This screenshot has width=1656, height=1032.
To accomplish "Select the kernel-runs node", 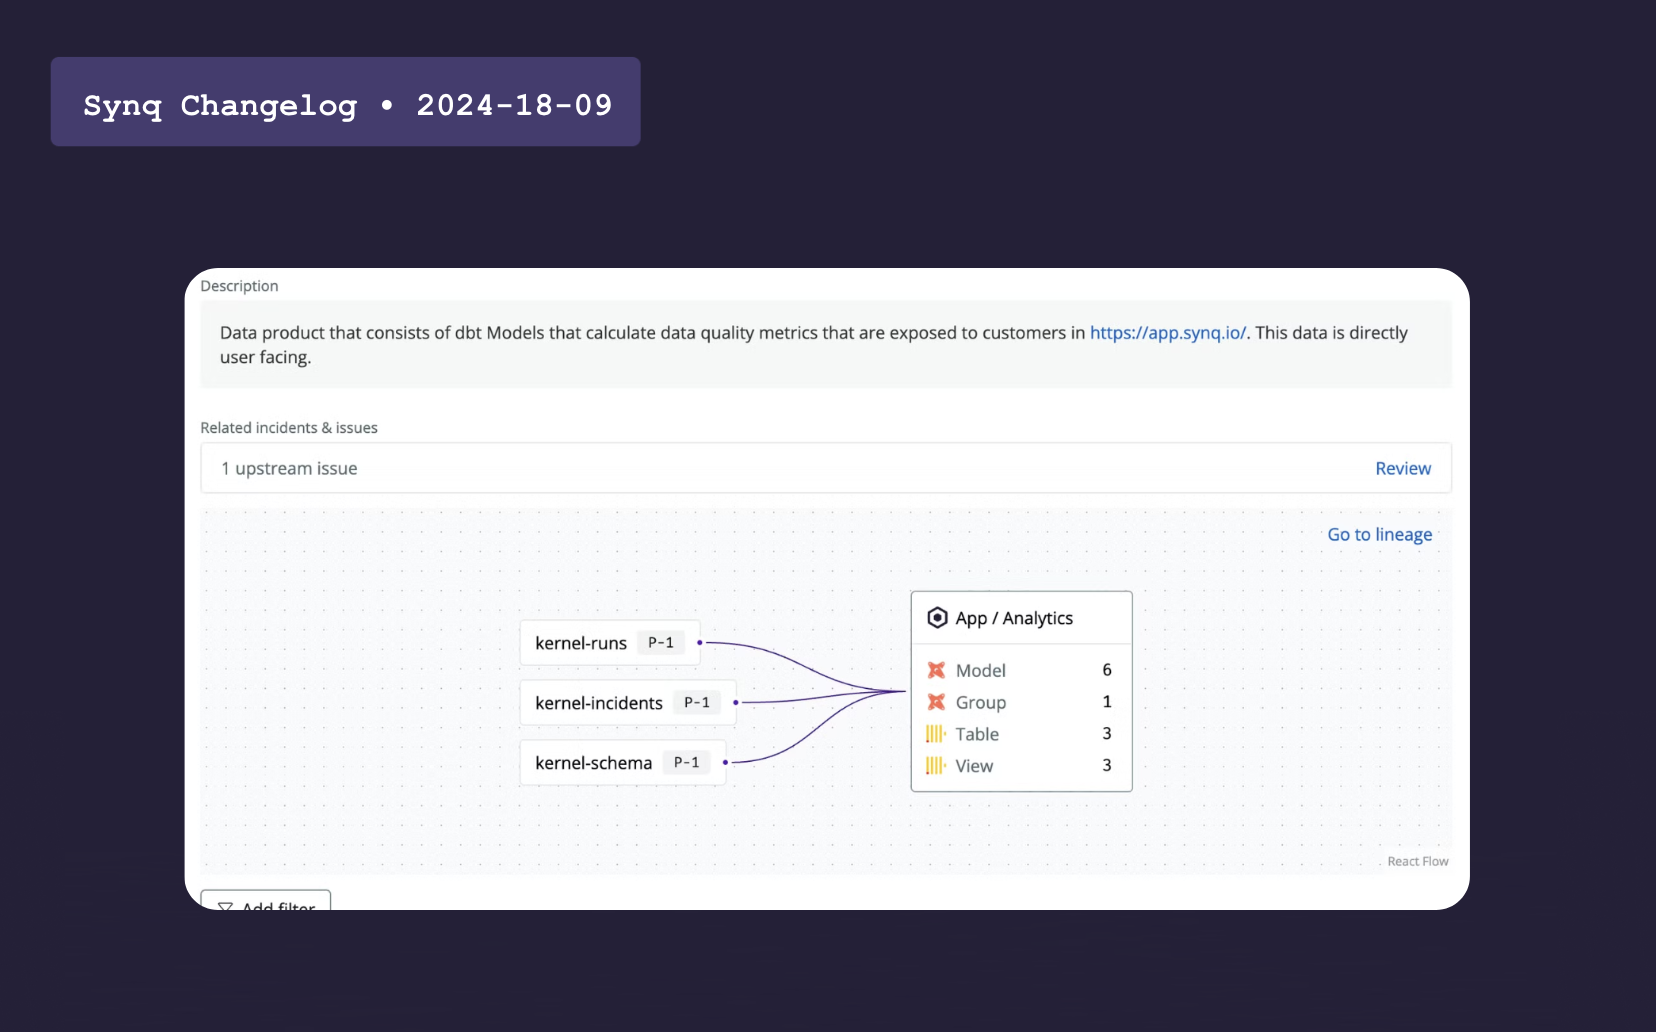I will [x=610, y=643].
